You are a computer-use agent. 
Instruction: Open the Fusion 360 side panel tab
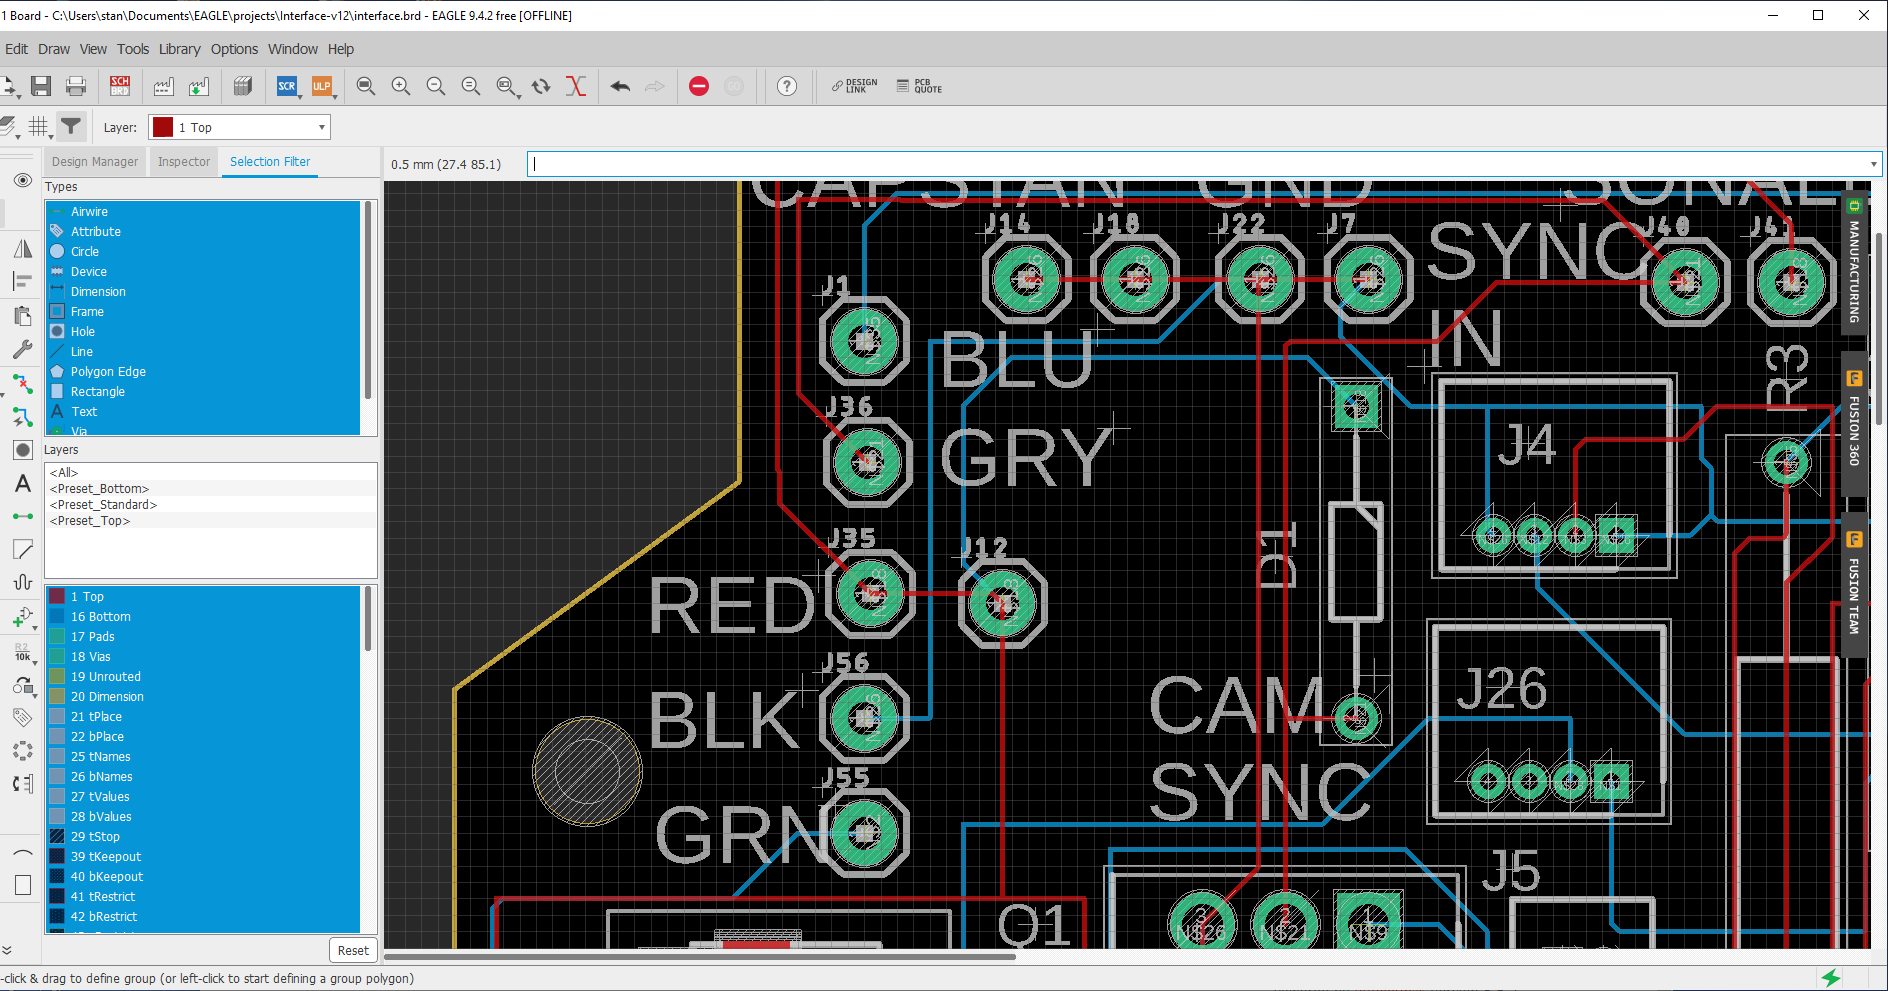coord(1854,424)
